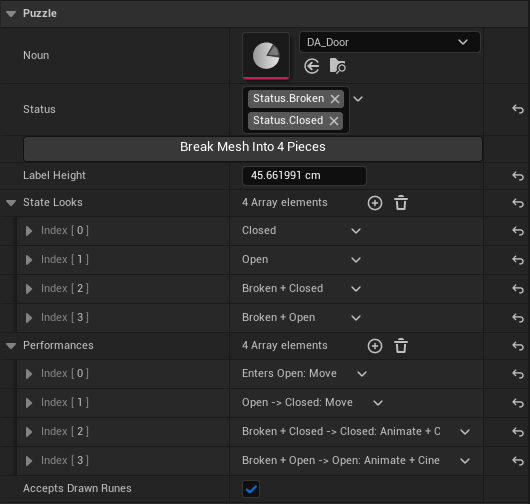Open the DA_Door asset dropdown
Image resolution: width=530 pixels, height=504 pixels.
tap(389, 42)
